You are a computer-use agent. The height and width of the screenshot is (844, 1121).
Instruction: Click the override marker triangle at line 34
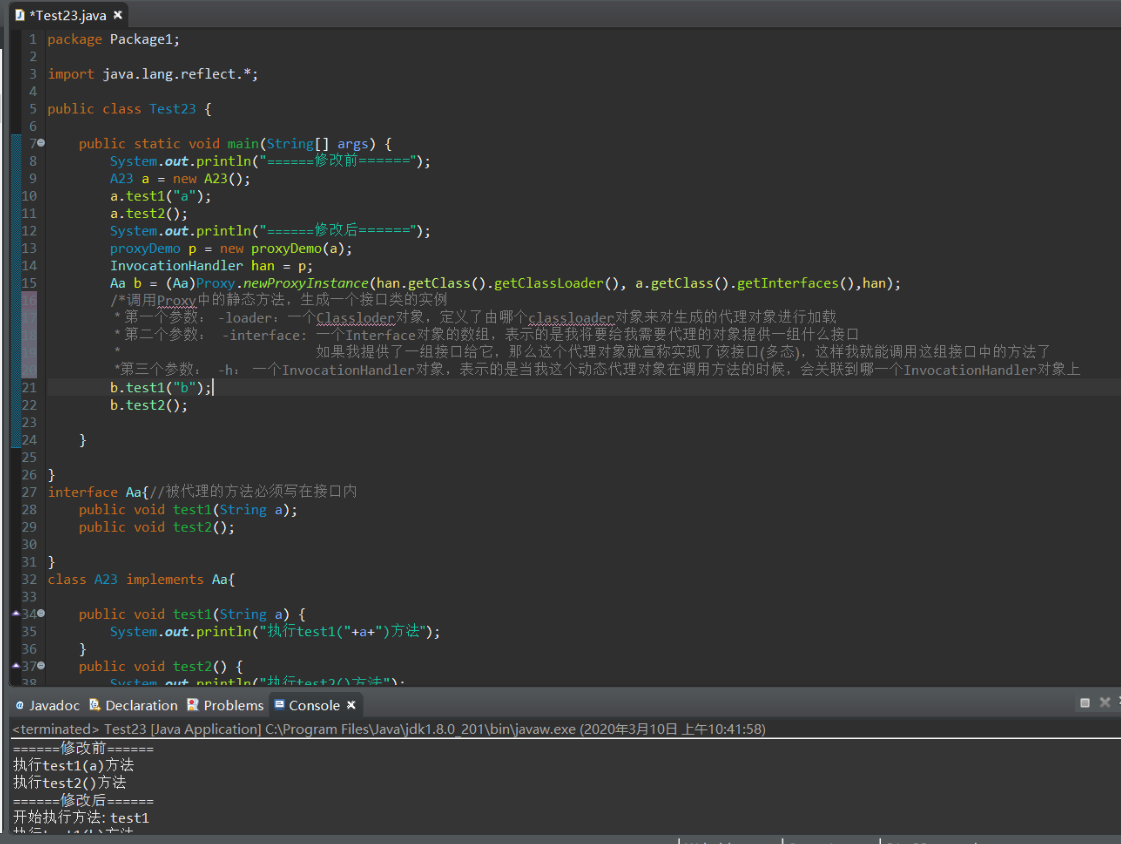(x=16, y=614)
